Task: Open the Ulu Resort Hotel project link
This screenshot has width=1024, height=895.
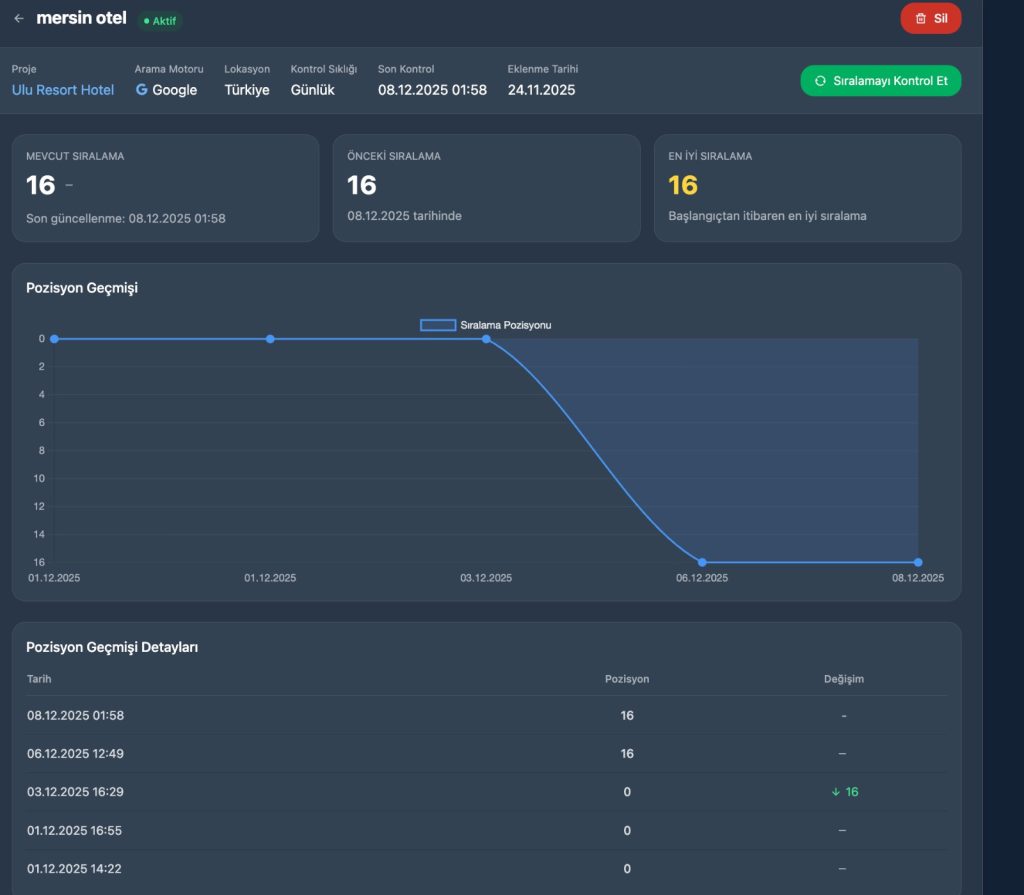Action: click(x=63, y=90)
